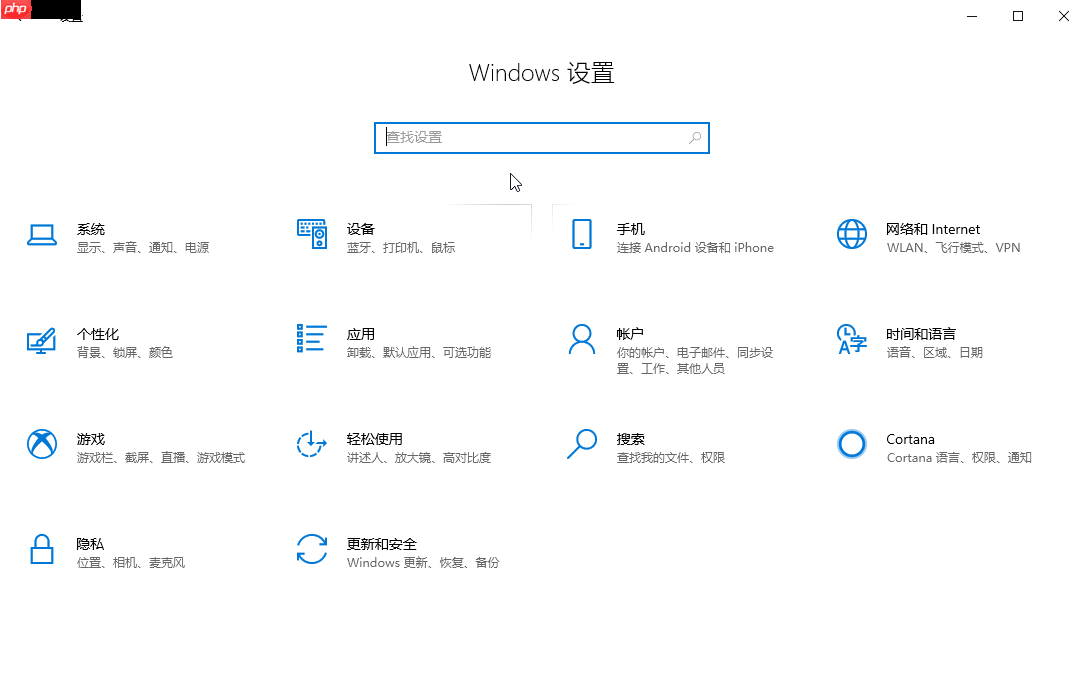Click the text 查找我的文件、权限
The image size is (1085, 689).
point(671,458)
